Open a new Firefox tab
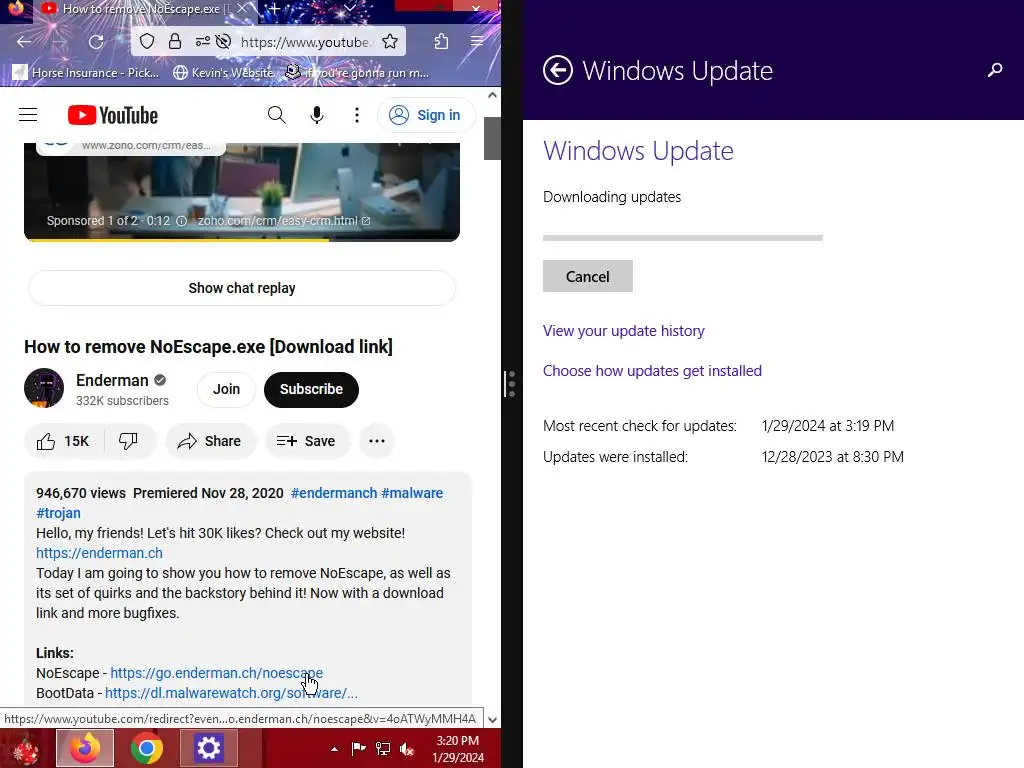1024x768 pixels. click(275, 9)
